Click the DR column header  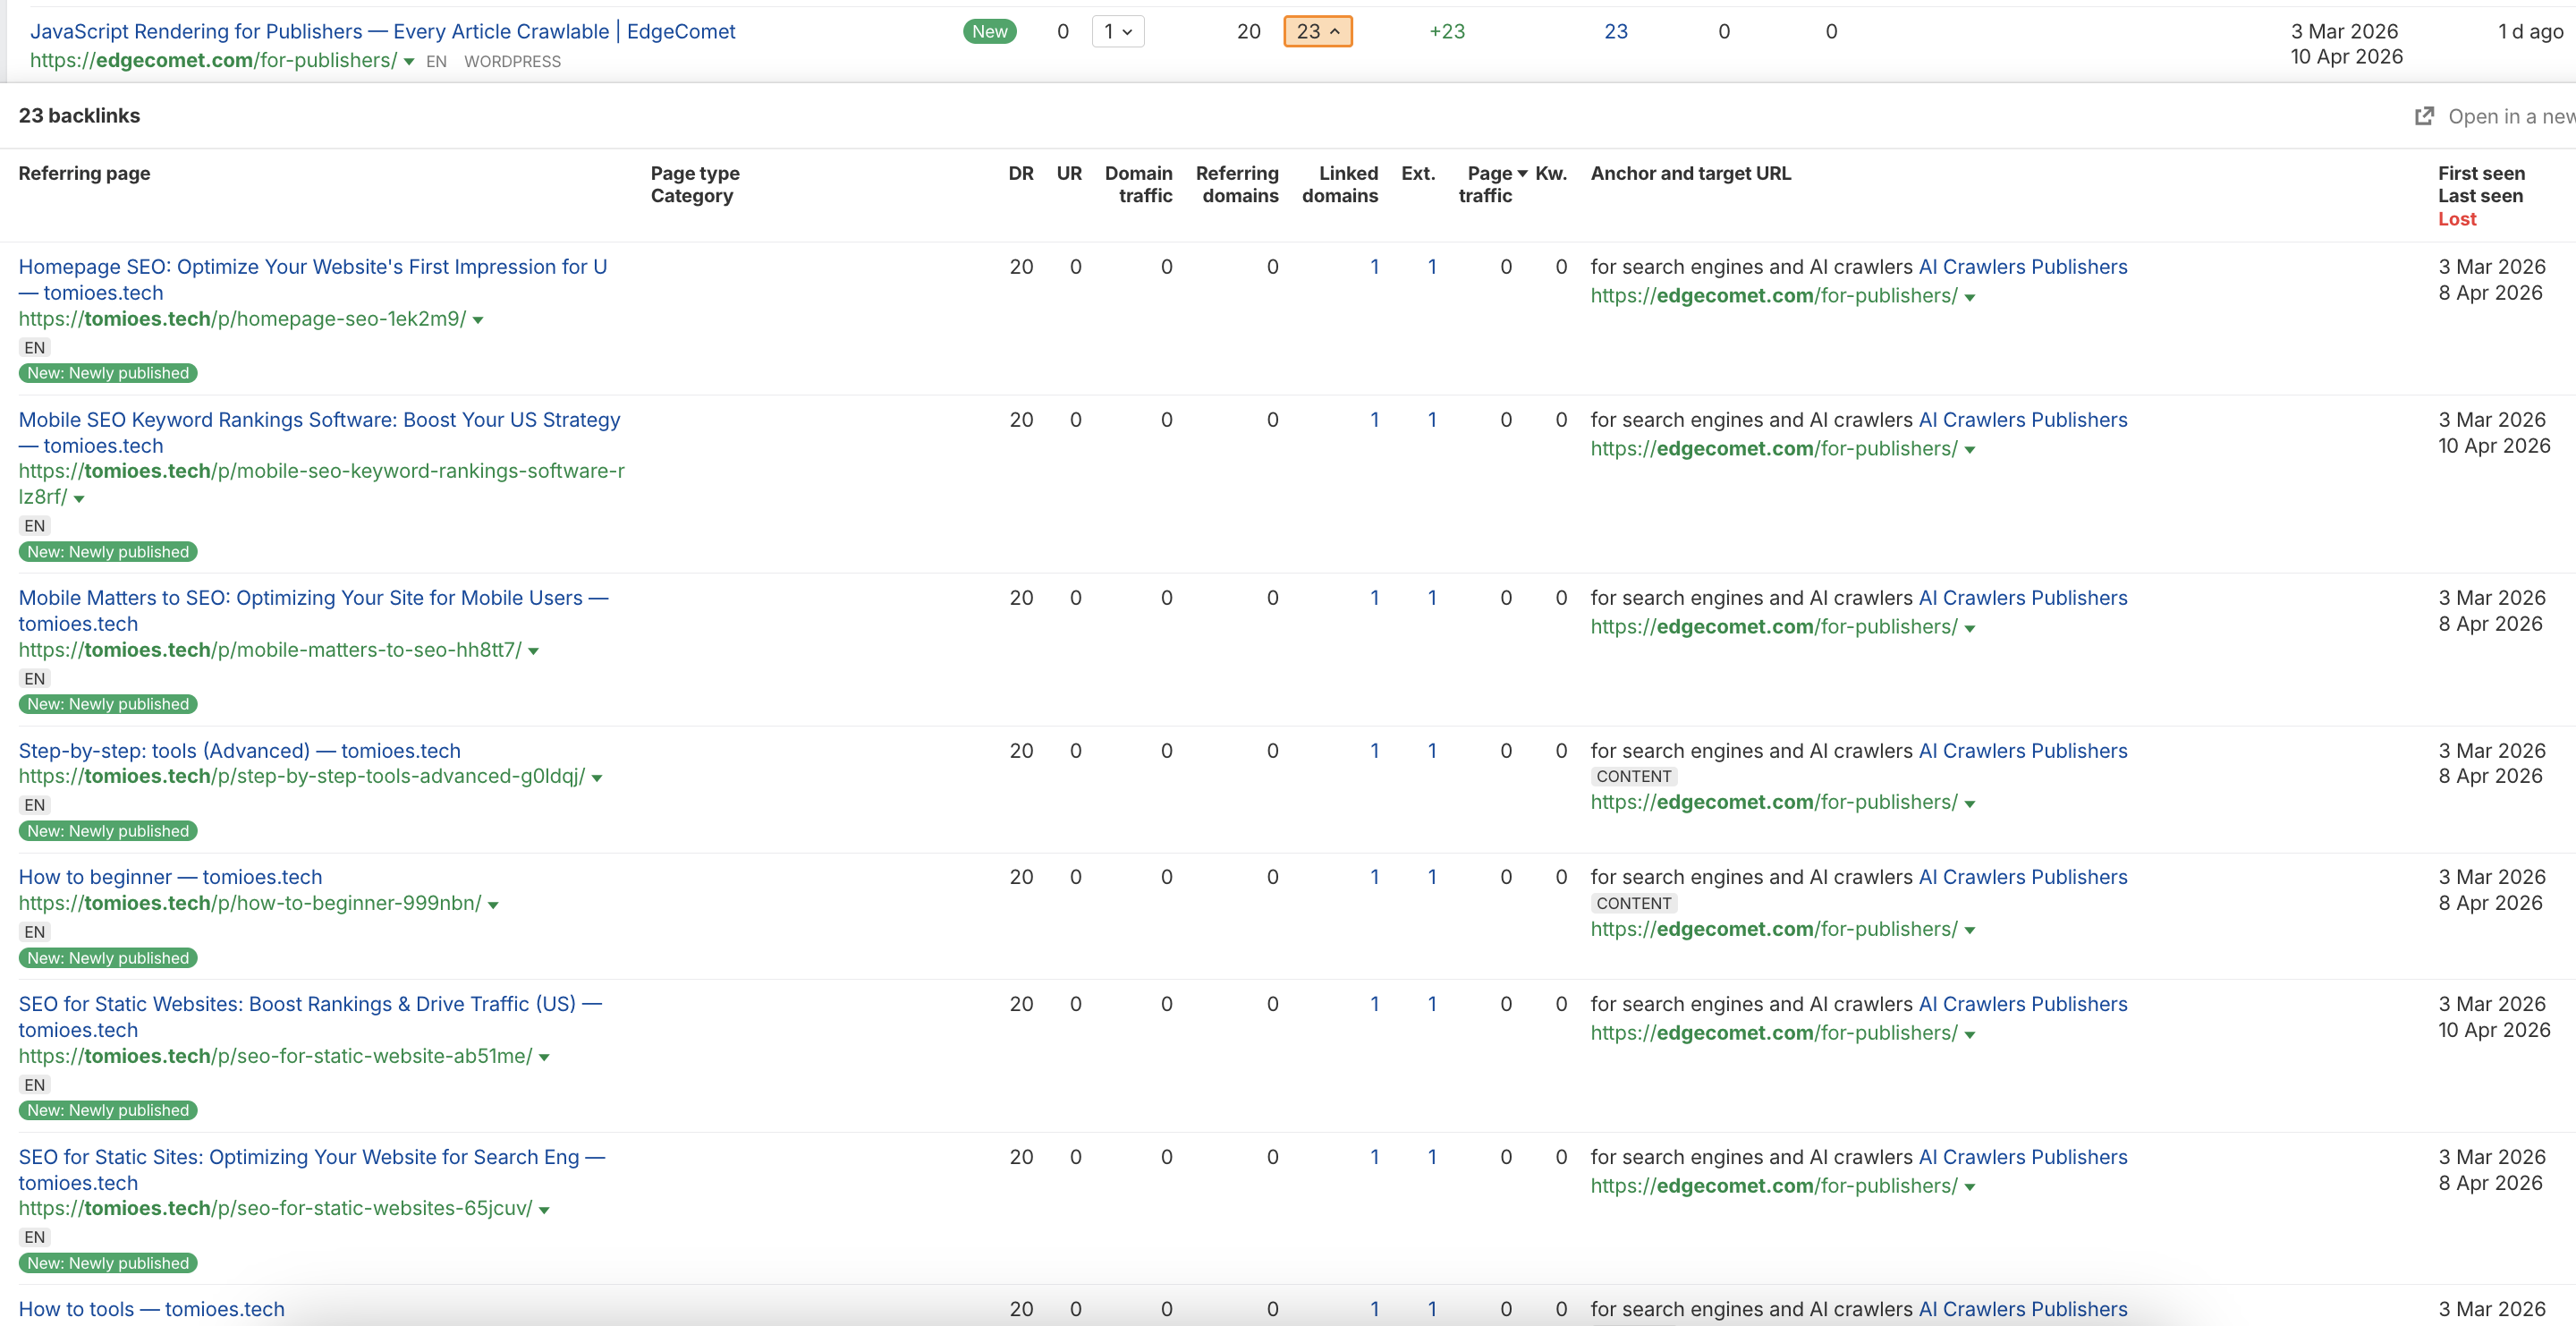pyautogui.click(x=1020, y=174)
